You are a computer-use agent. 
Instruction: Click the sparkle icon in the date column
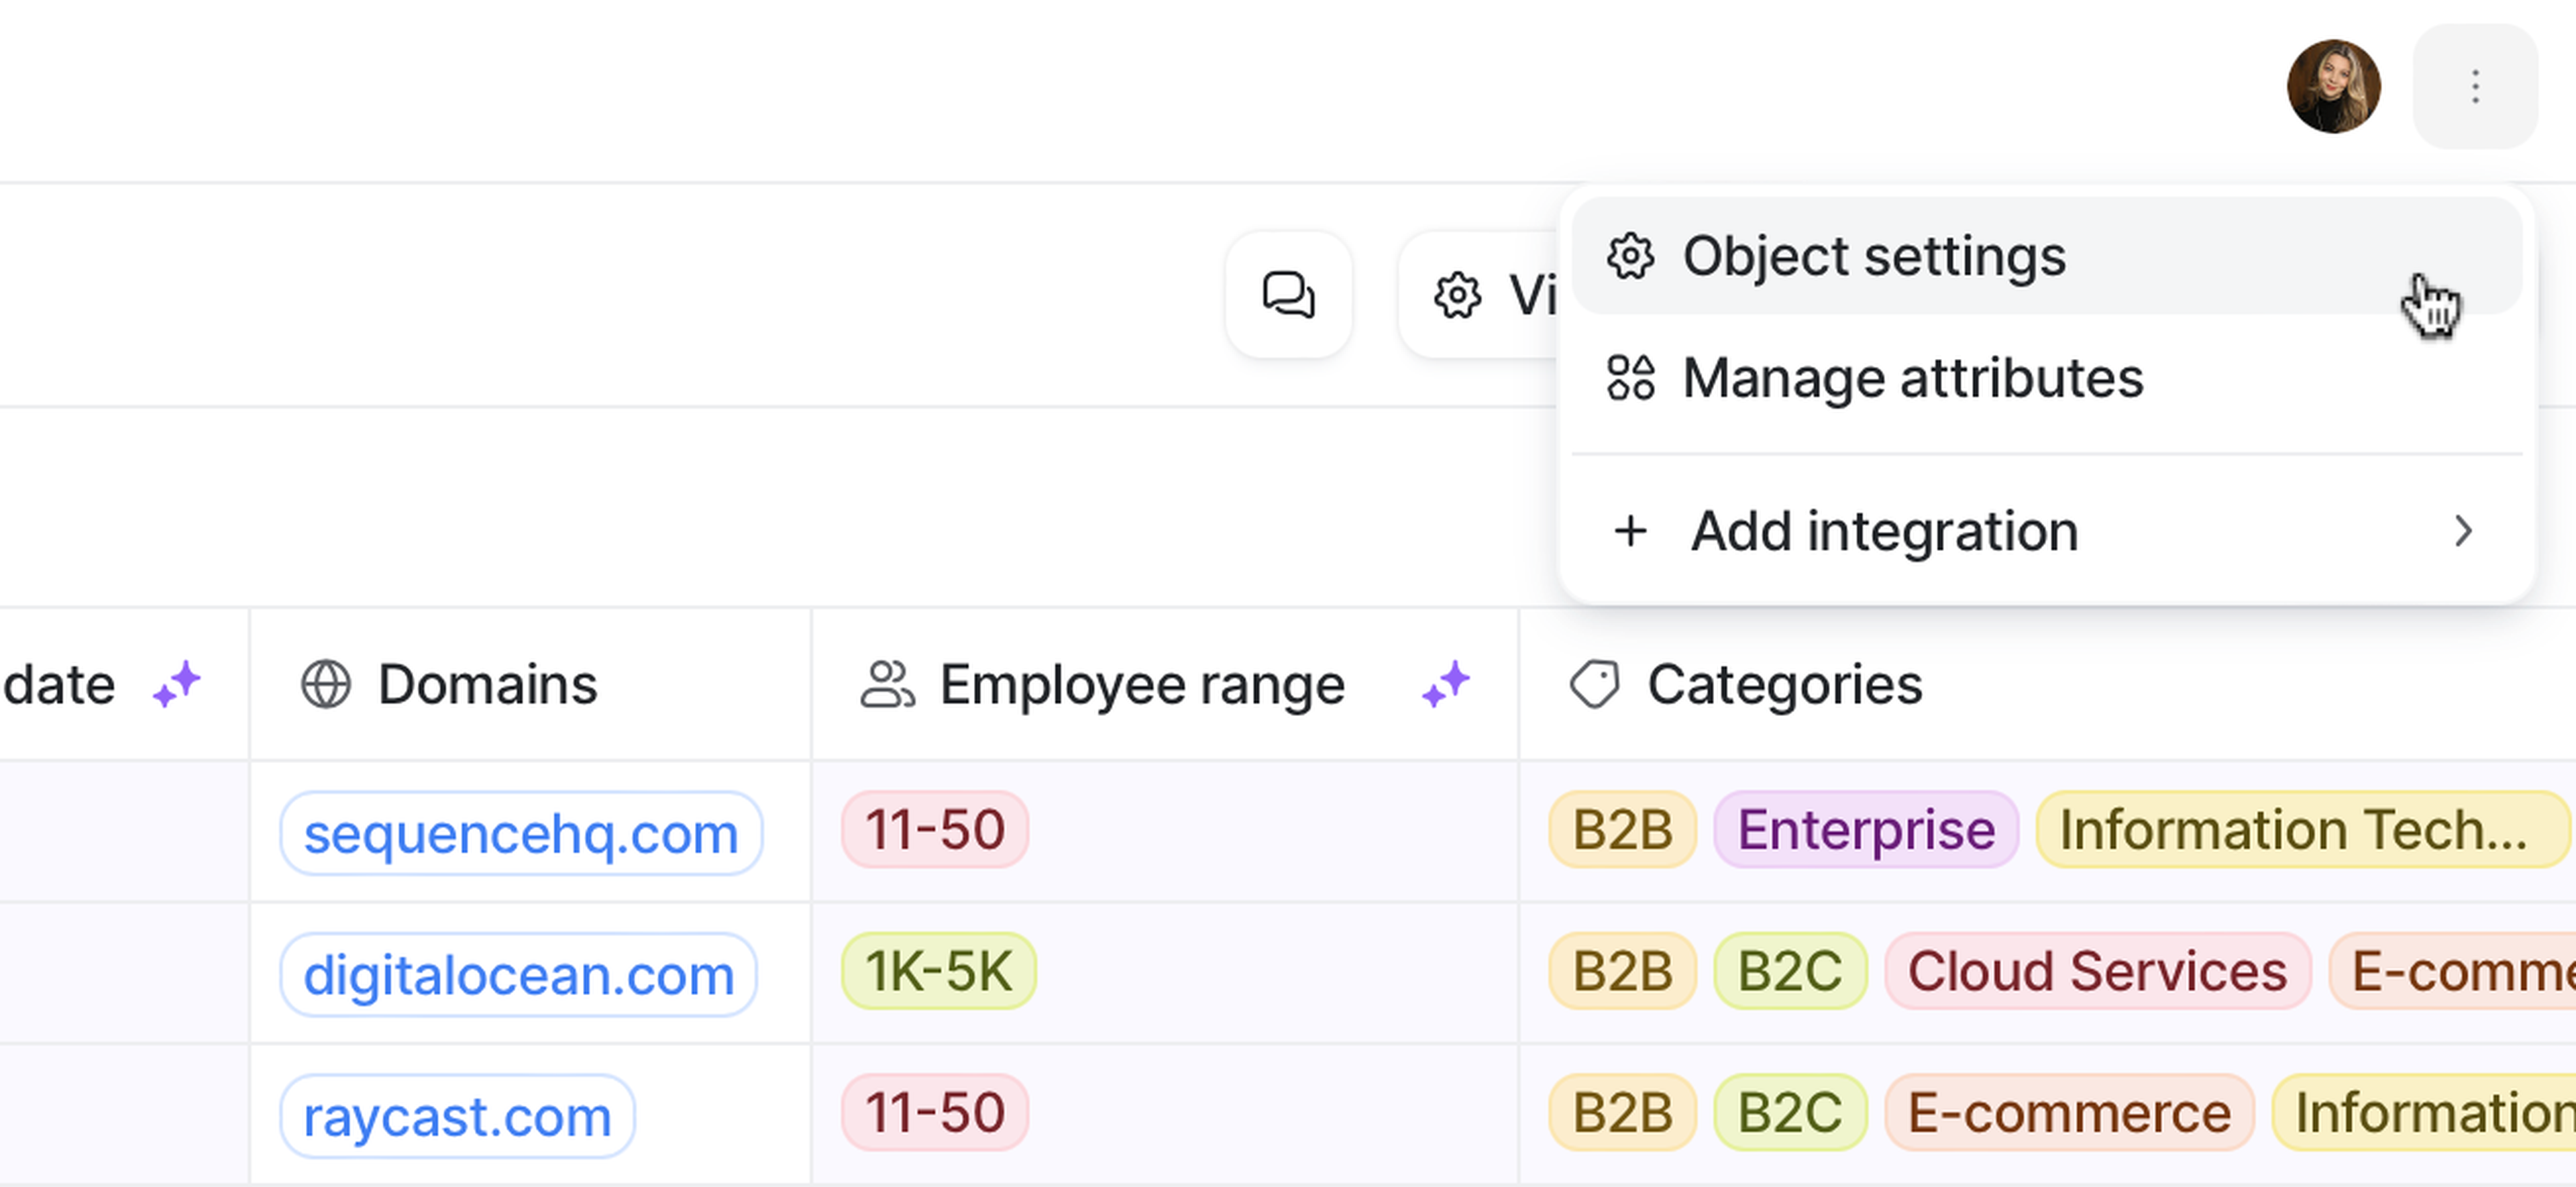[x=176, y=685]
